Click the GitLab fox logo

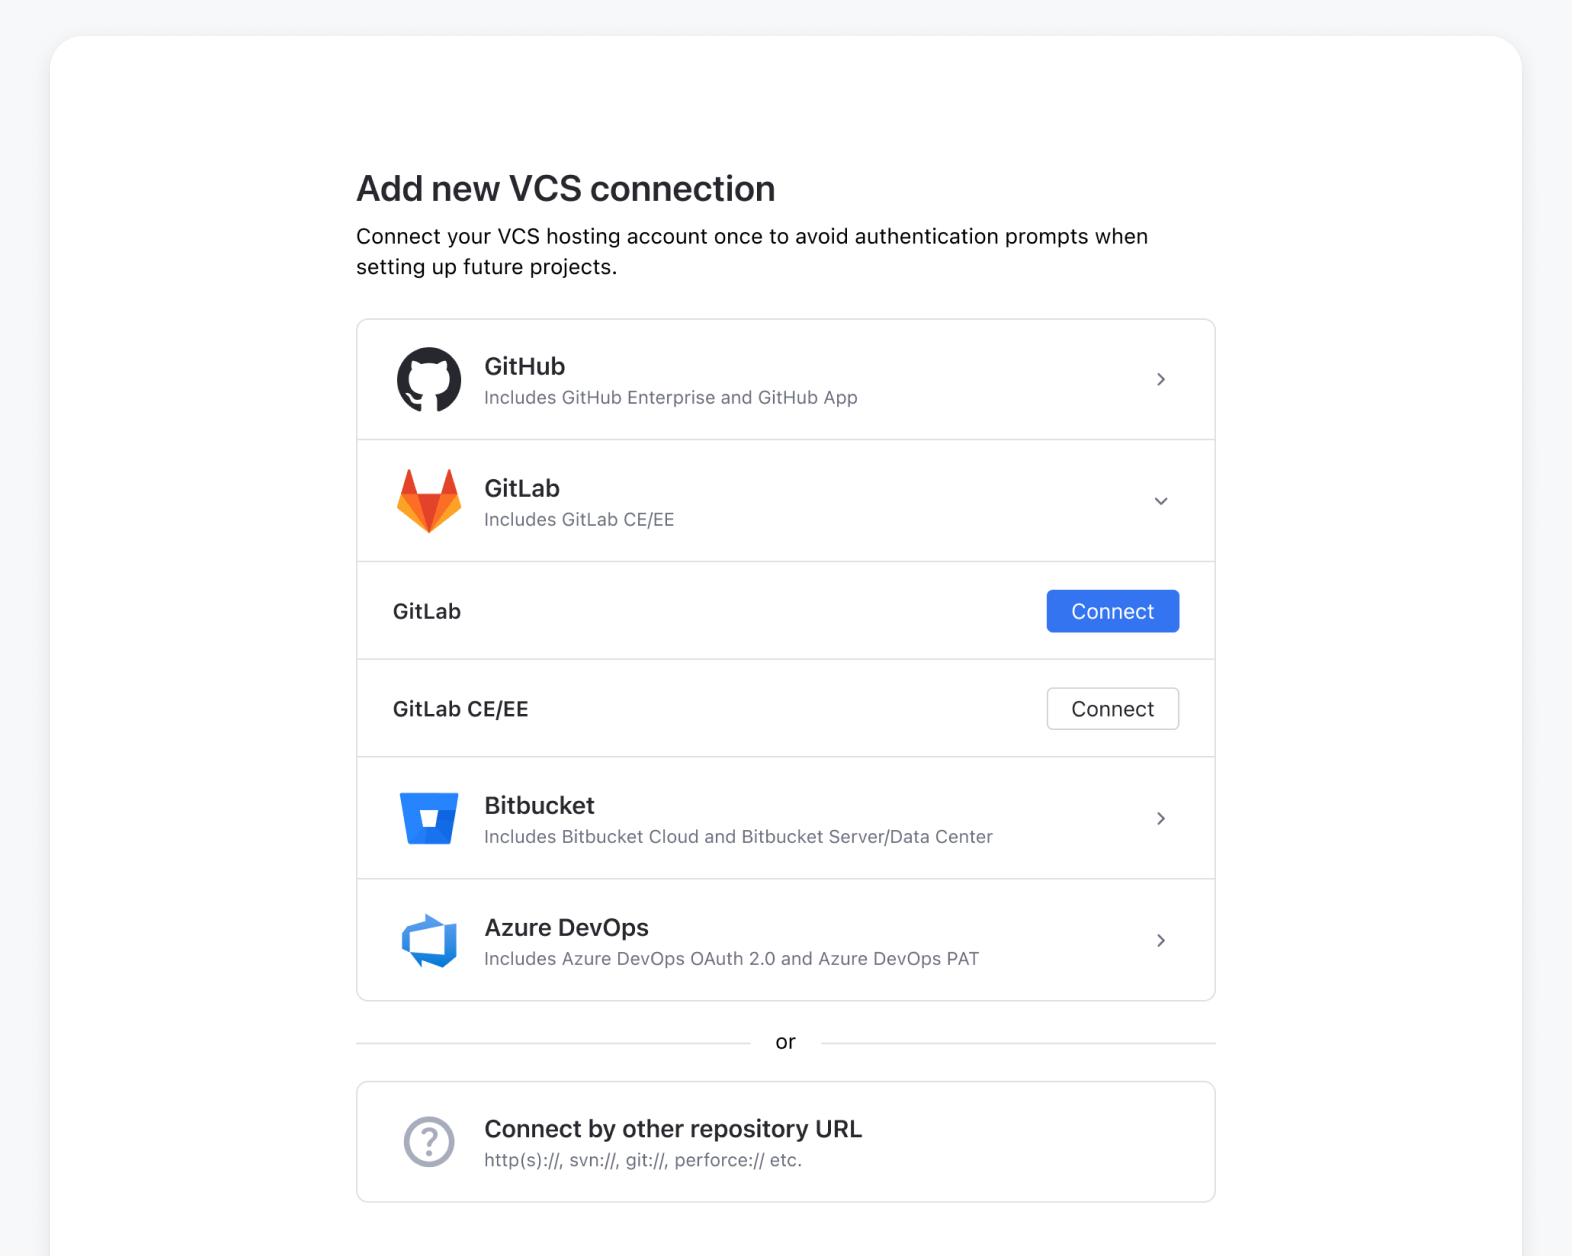point(429,501)
